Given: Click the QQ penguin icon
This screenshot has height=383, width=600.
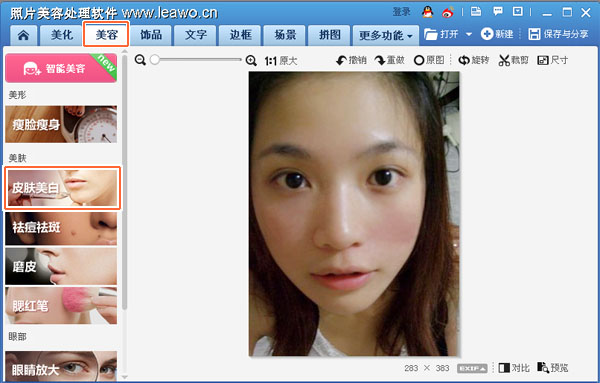Looking at the screenshot, I should click(427, 12).
